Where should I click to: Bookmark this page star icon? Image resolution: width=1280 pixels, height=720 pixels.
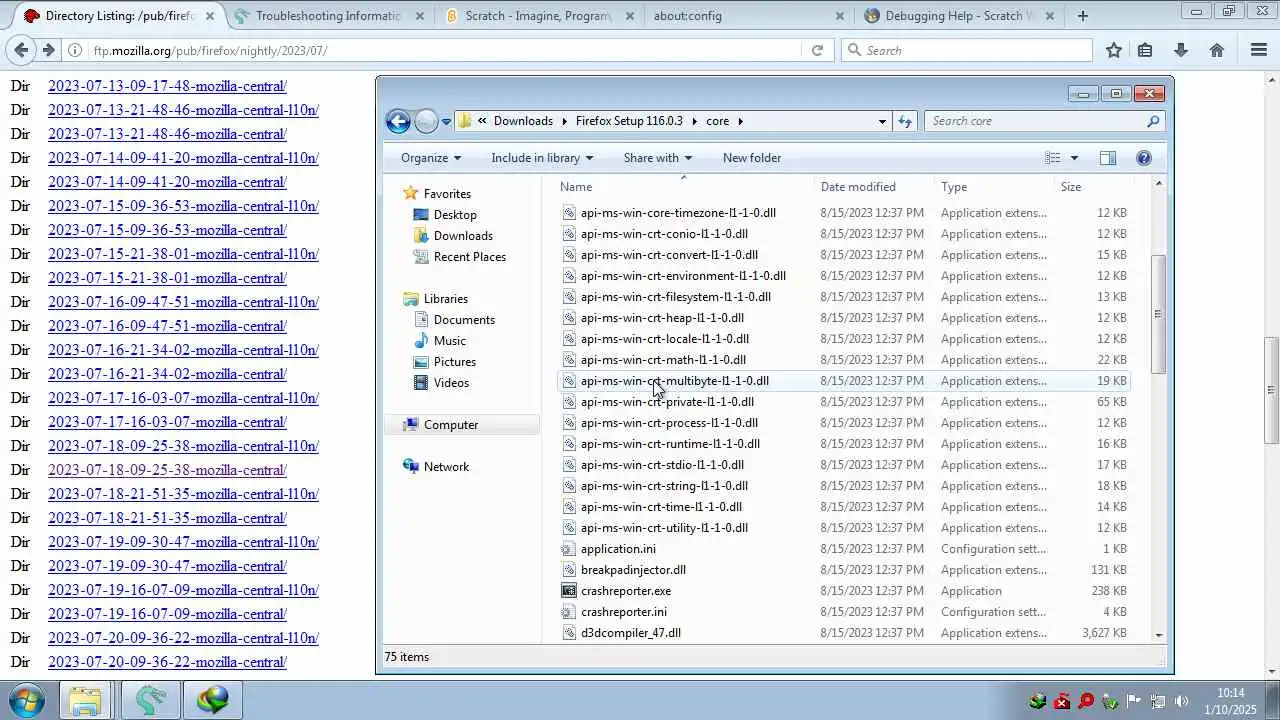[x=1114, y=50]
